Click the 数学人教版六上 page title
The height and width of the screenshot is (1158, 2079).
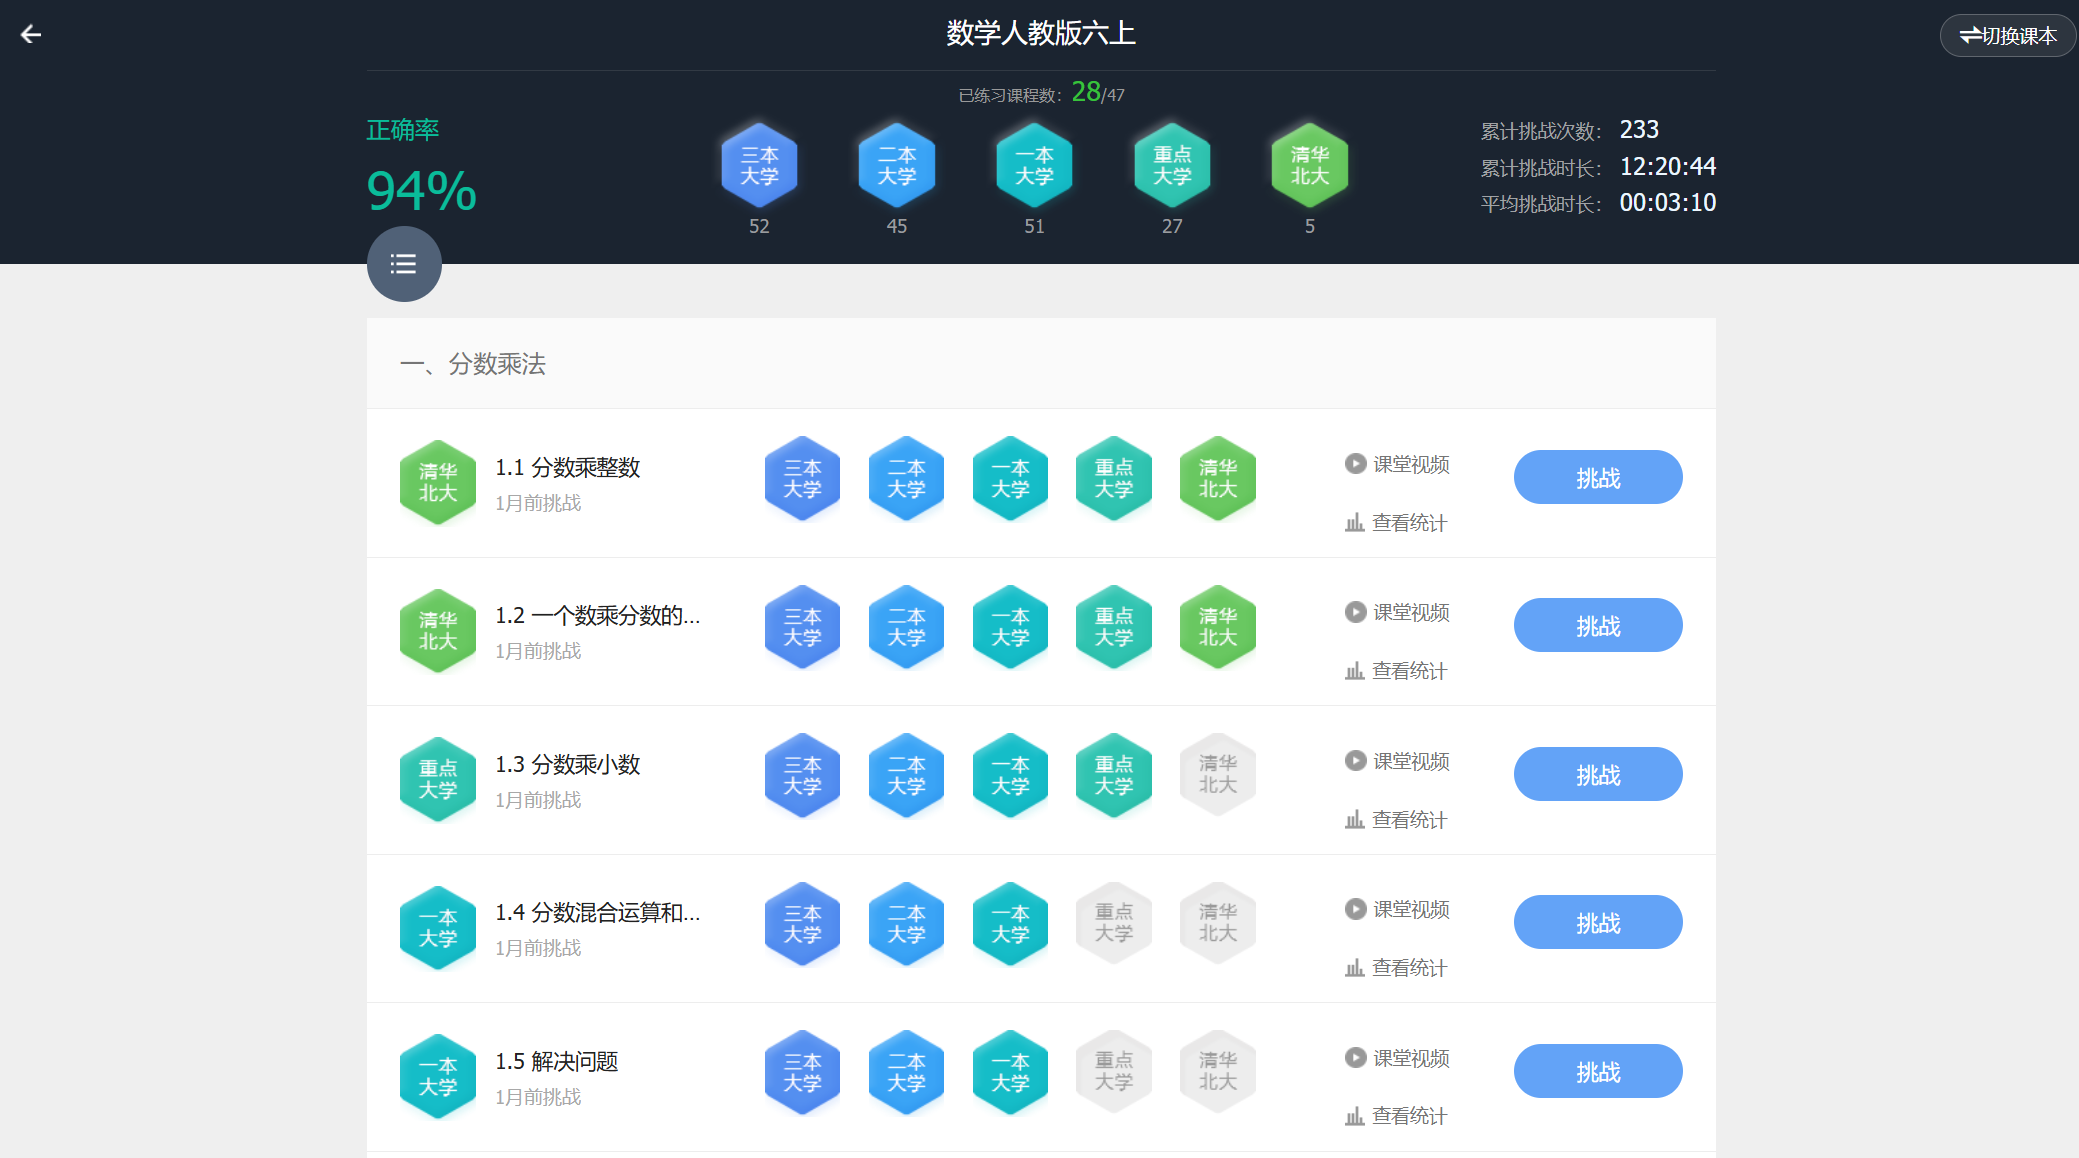pos(1040,33)
